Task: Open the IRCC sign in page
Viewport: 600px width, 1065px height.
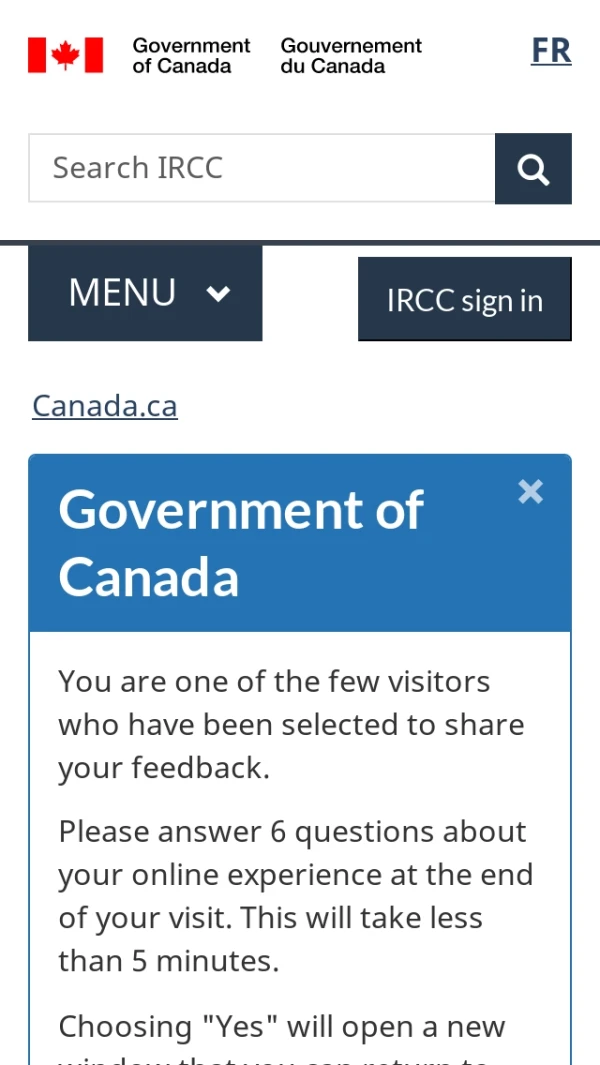Action: point(465,300)
